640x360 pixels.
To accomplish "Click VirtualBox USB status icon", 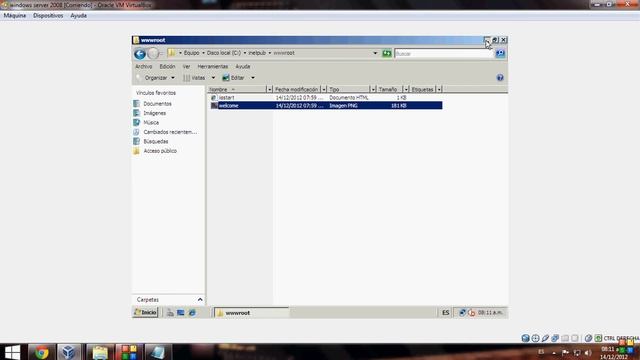I will [x=545, y=338].
